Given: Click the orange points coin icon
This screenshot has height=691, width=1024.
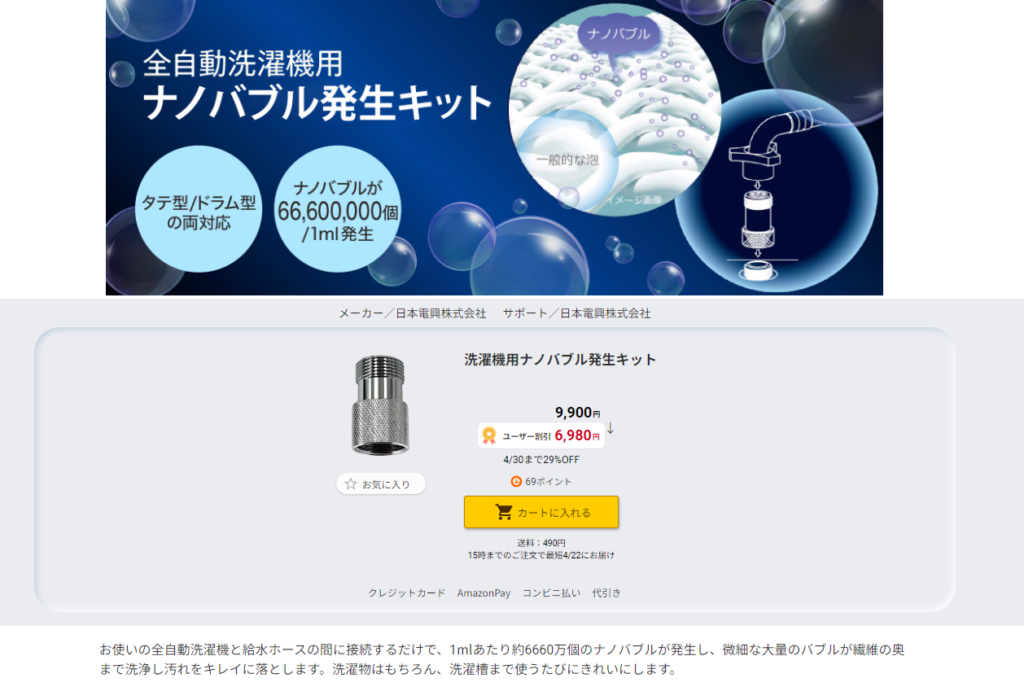Looking at the screenshot, I should [x=516, y=481].
